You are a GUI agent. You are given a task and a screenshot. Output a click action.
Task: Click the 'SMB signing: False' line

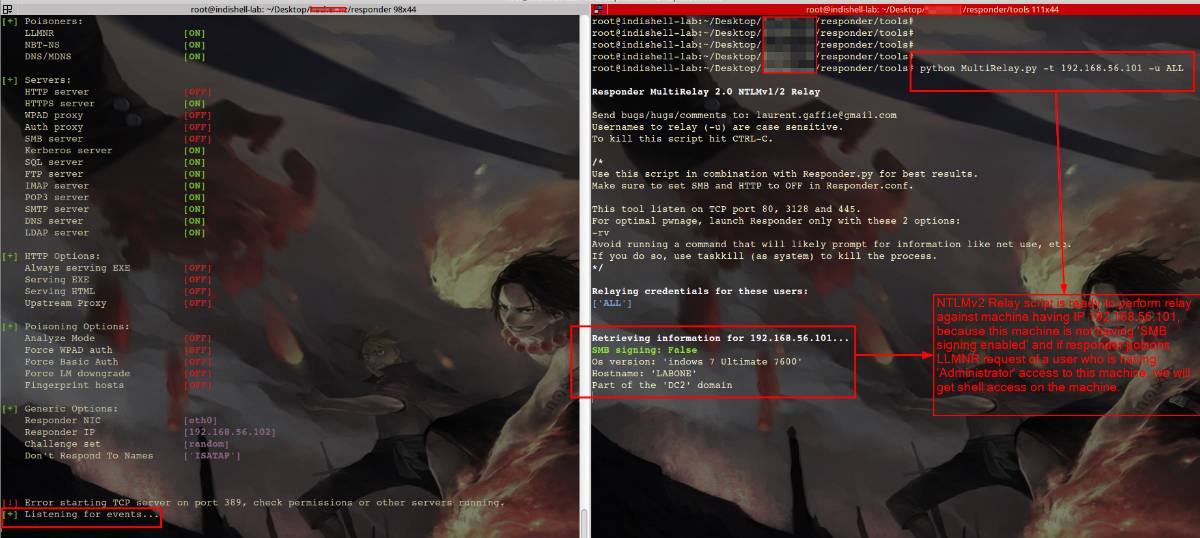tap(645, 350)
